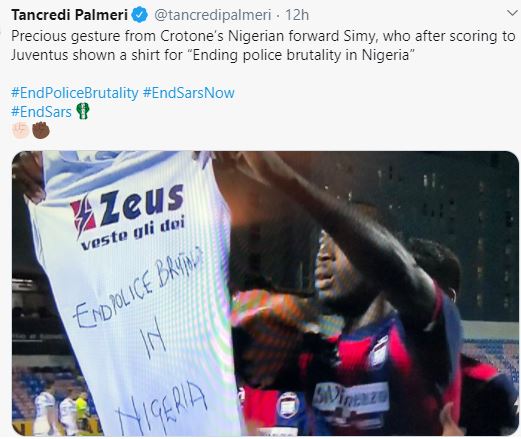
Task: Click the End Police Brutality handwriting
Action: point(138,287)
